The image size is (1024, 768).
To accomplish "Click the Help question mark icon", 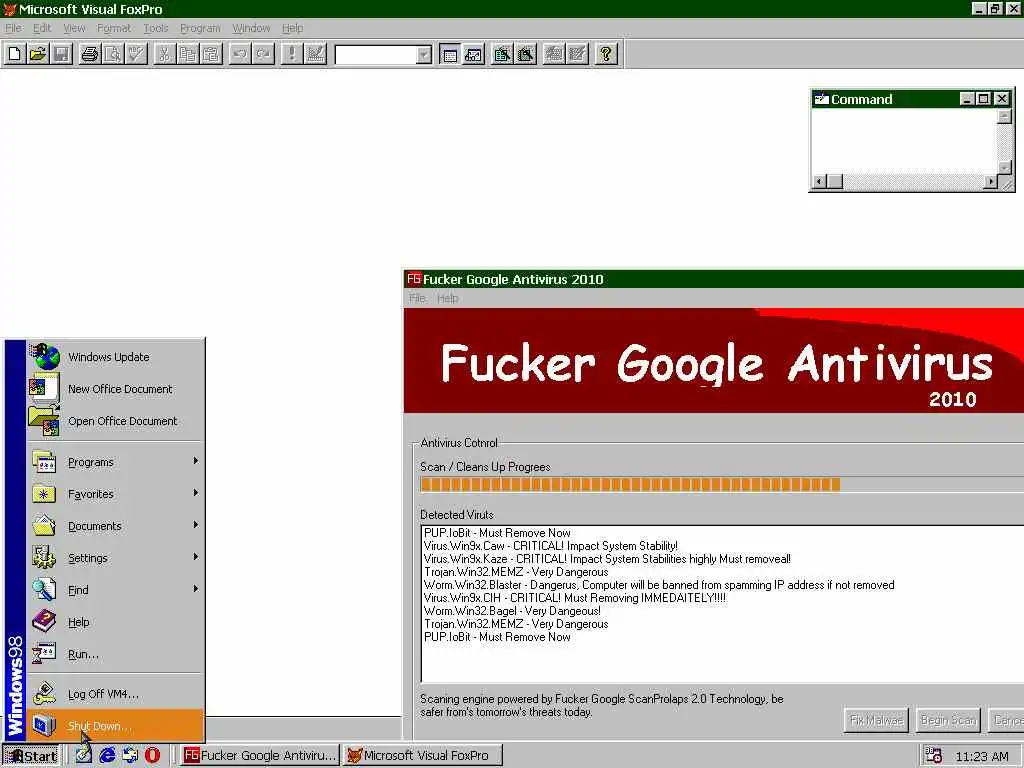I will (x=606, y=54).
